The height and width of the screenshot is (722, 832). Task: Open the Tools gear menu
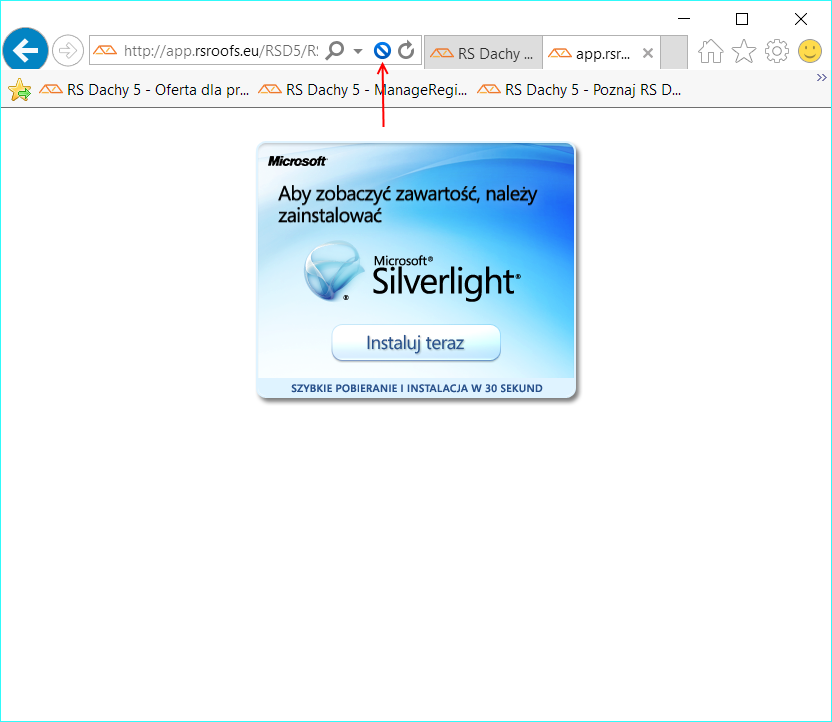point(777,51)
